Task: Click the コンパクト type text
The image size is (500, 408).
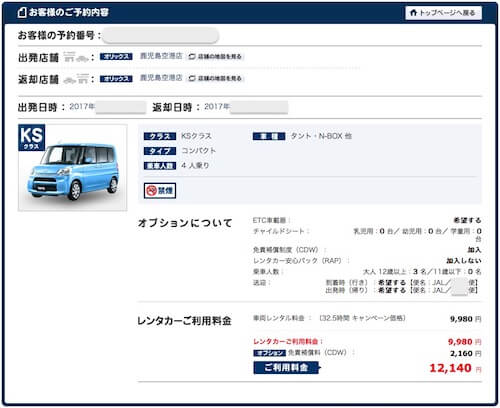Action: 199,151
